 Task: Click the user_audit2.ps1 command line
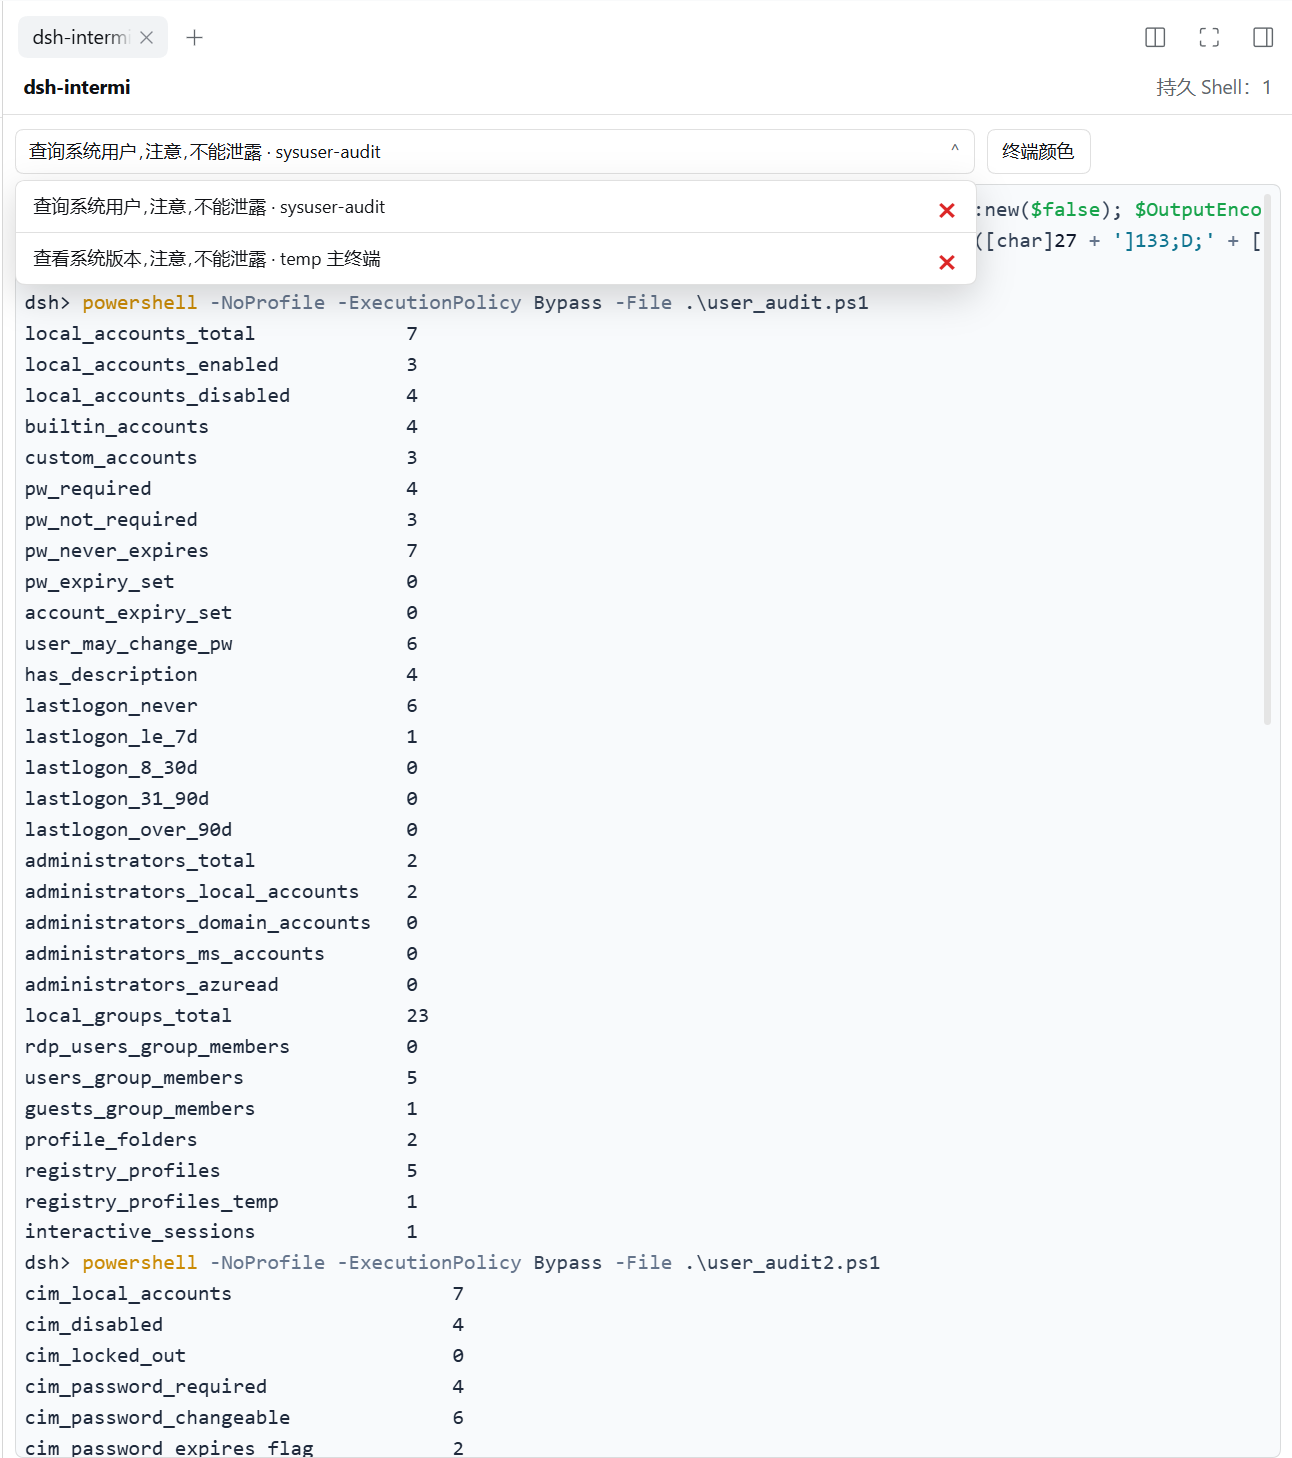pos(452,1262)
